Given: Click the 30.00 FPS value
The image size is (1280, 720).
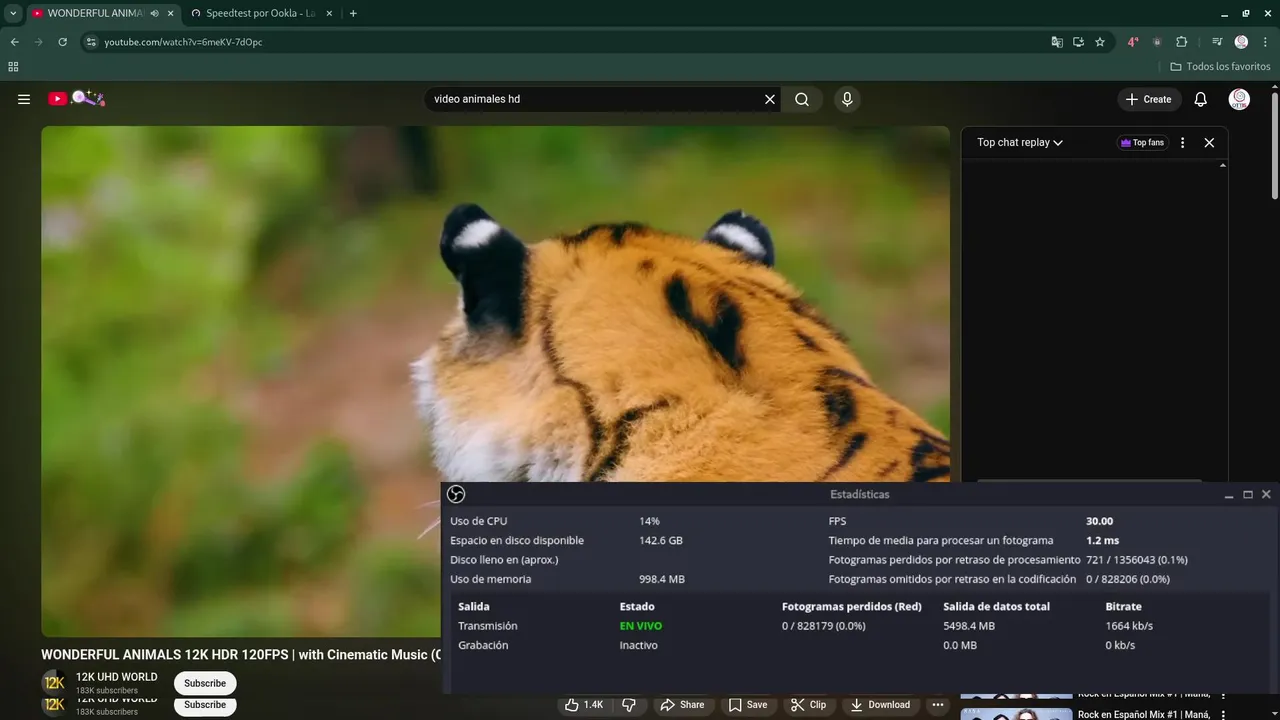Looking at the screenshot, I should pyautogui.click(x=1099, y=521).
